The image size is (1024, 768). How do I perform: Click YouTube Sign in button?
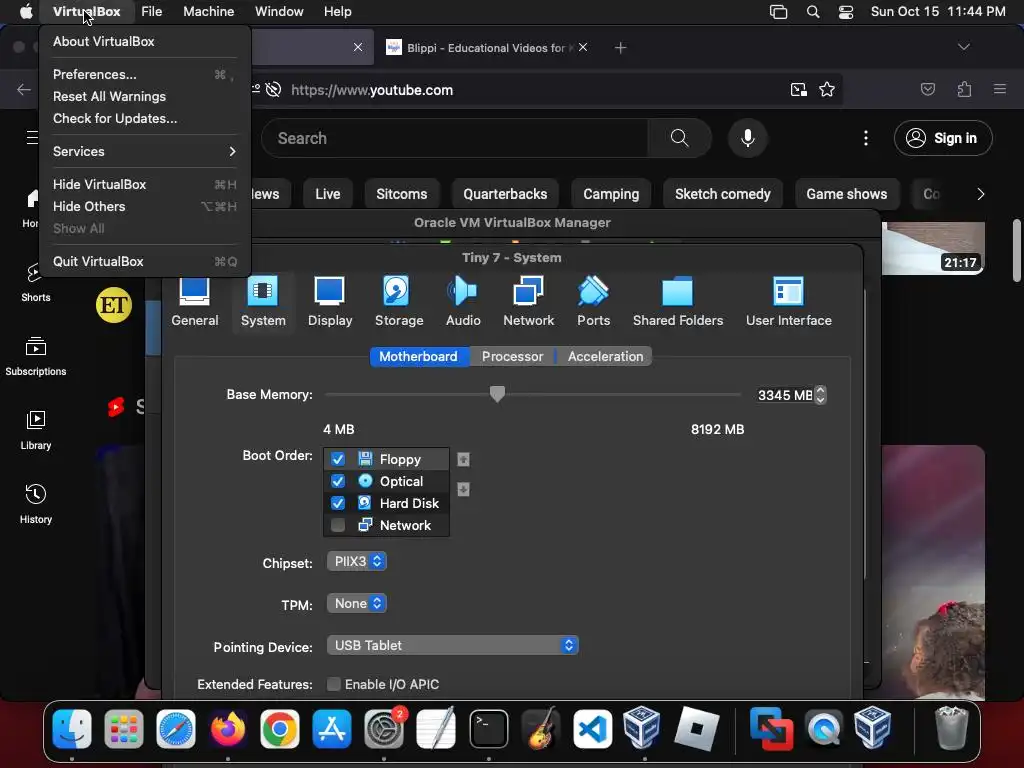pos(943,138)
